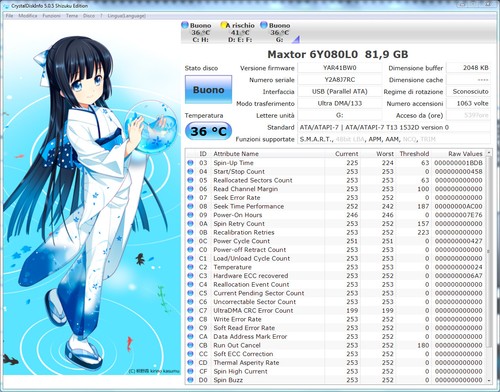The image size is (500, 392).
Task: Click the power-on count field 1063 volte
Action: click(x=468, y=103)
